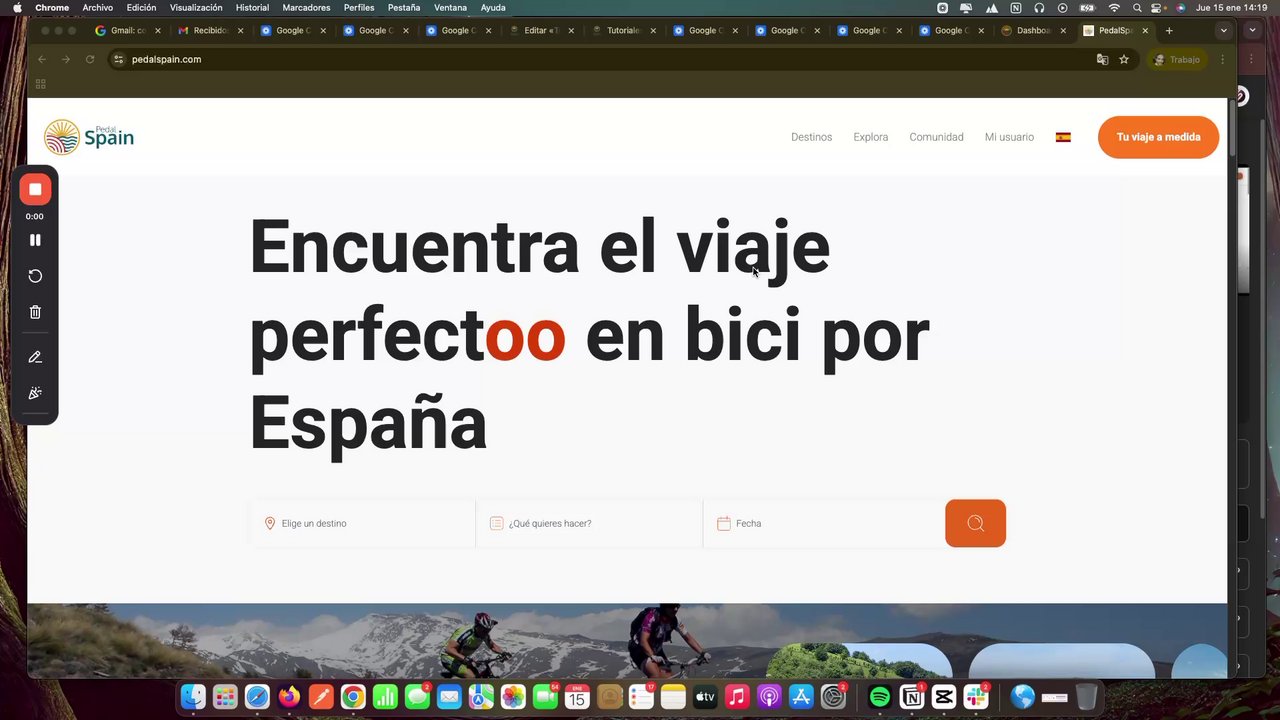Click the translate page icon in address bar
This screenshot has height=720, width=1280.
pyautogui.click(x=1102, y=59)
